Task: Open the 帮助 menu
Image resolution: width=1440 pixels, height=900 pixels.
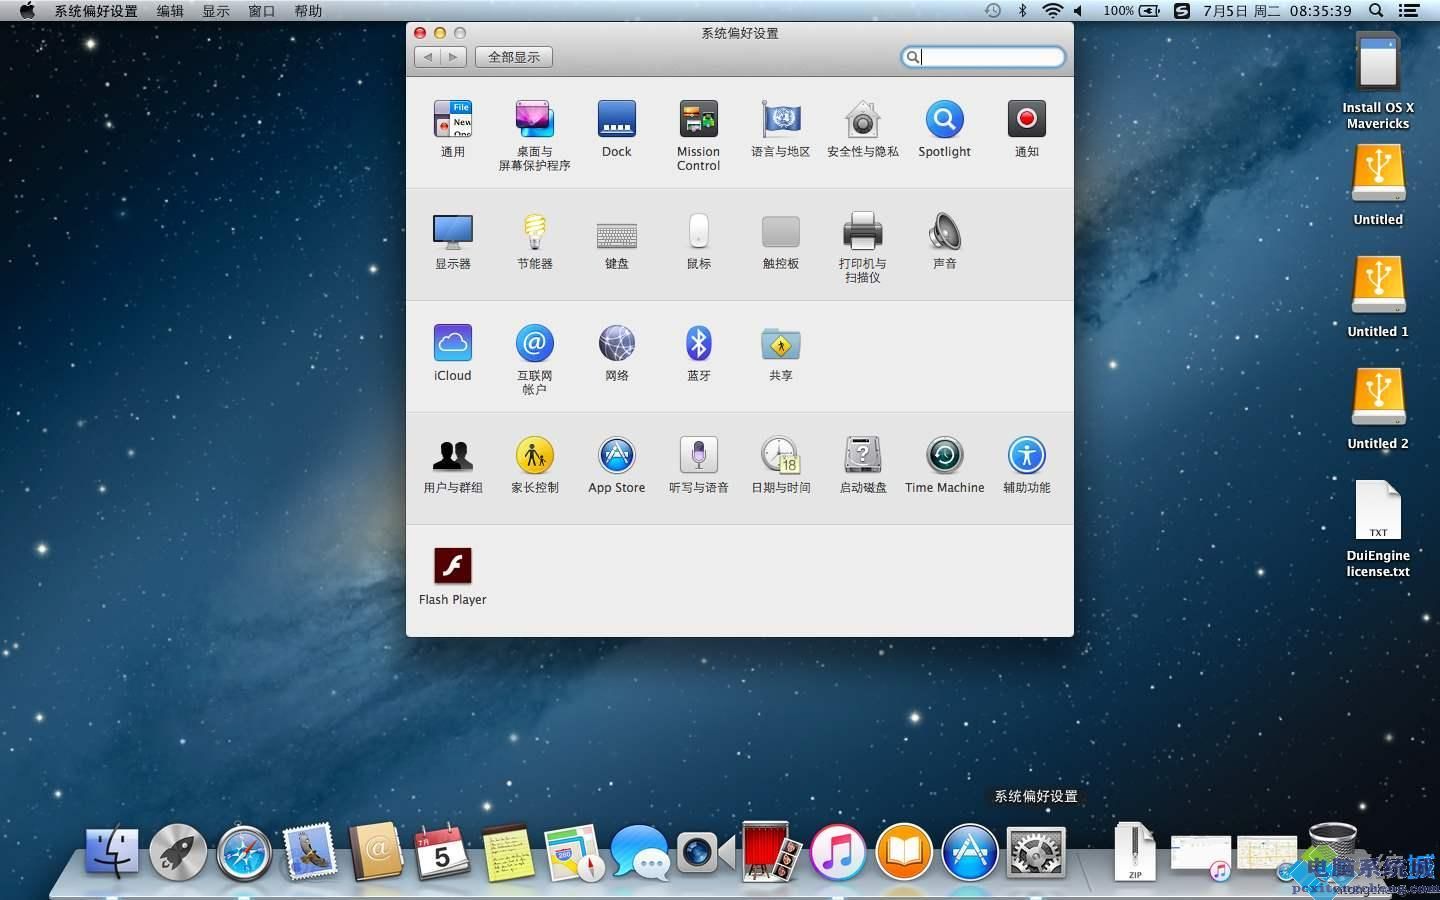Action: click(x=308, y=11)
